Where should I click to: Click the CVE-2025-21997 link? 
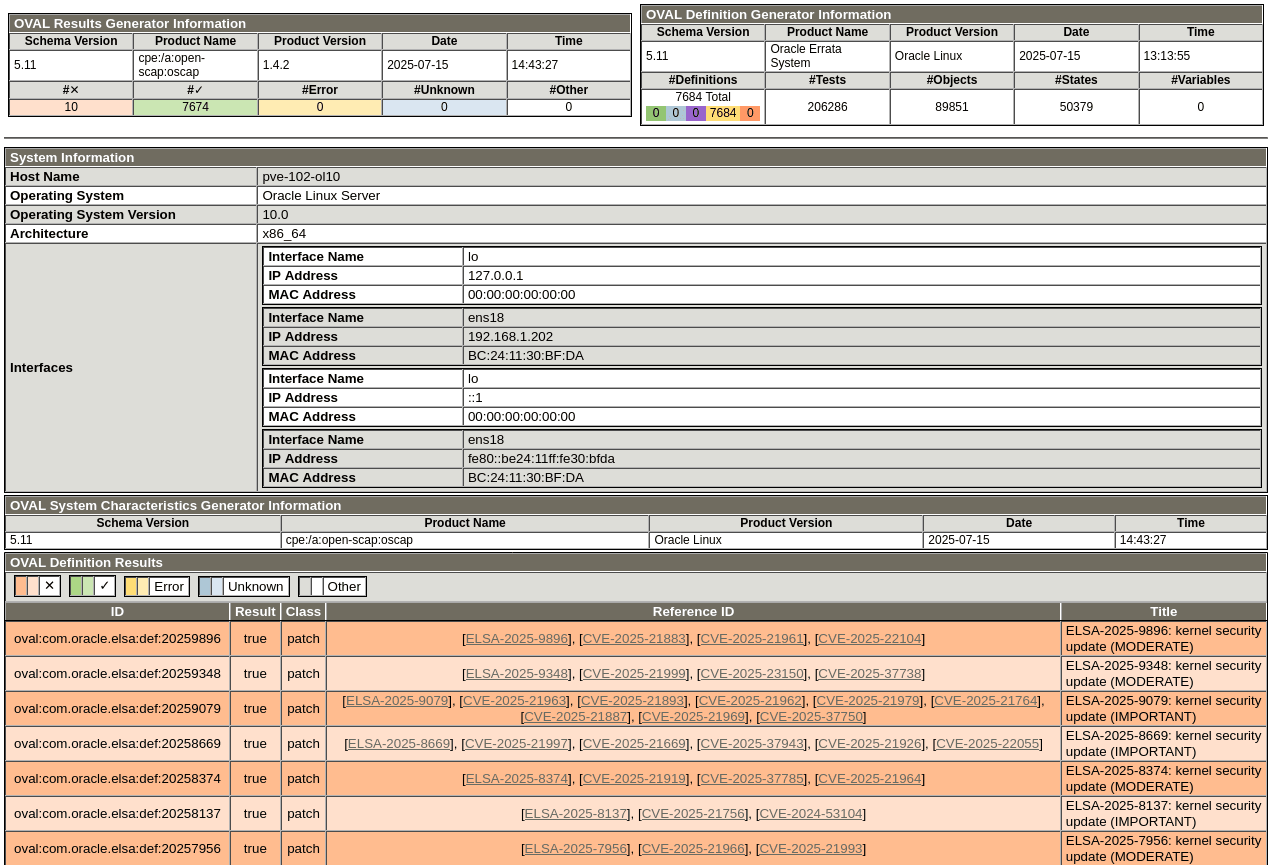pyautogui.click(x=517, y=744)
